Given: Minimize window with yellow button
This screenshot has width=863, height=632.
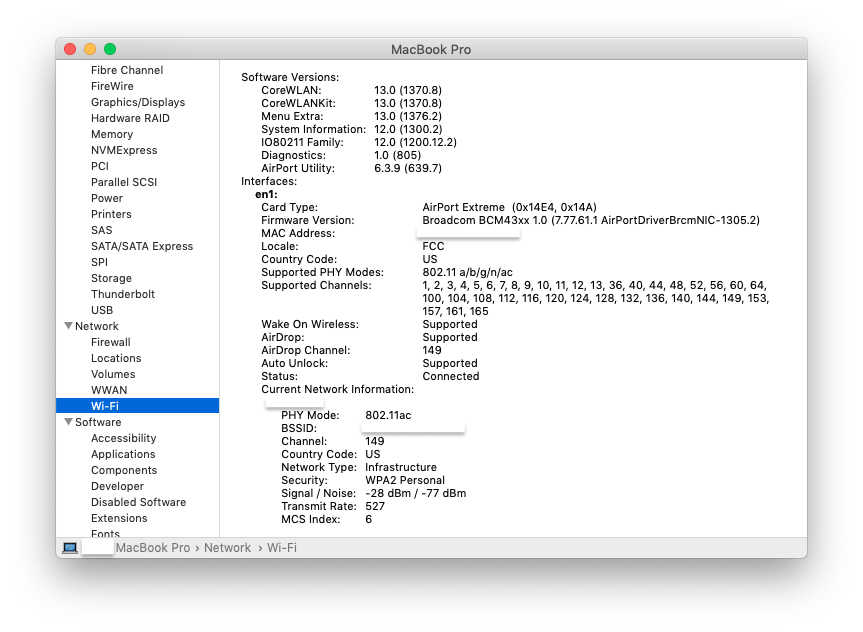Looking at the screenshot, I should 90,49.
